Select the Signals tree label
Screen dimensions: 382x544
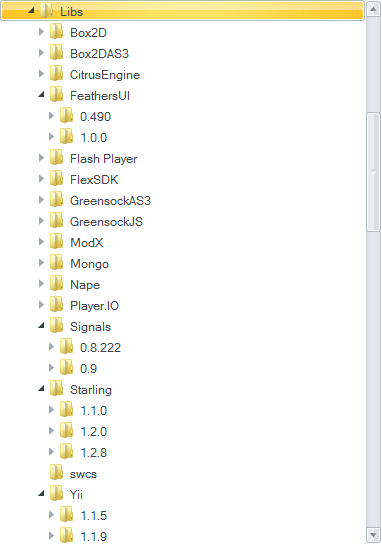(x=91, y=327)
